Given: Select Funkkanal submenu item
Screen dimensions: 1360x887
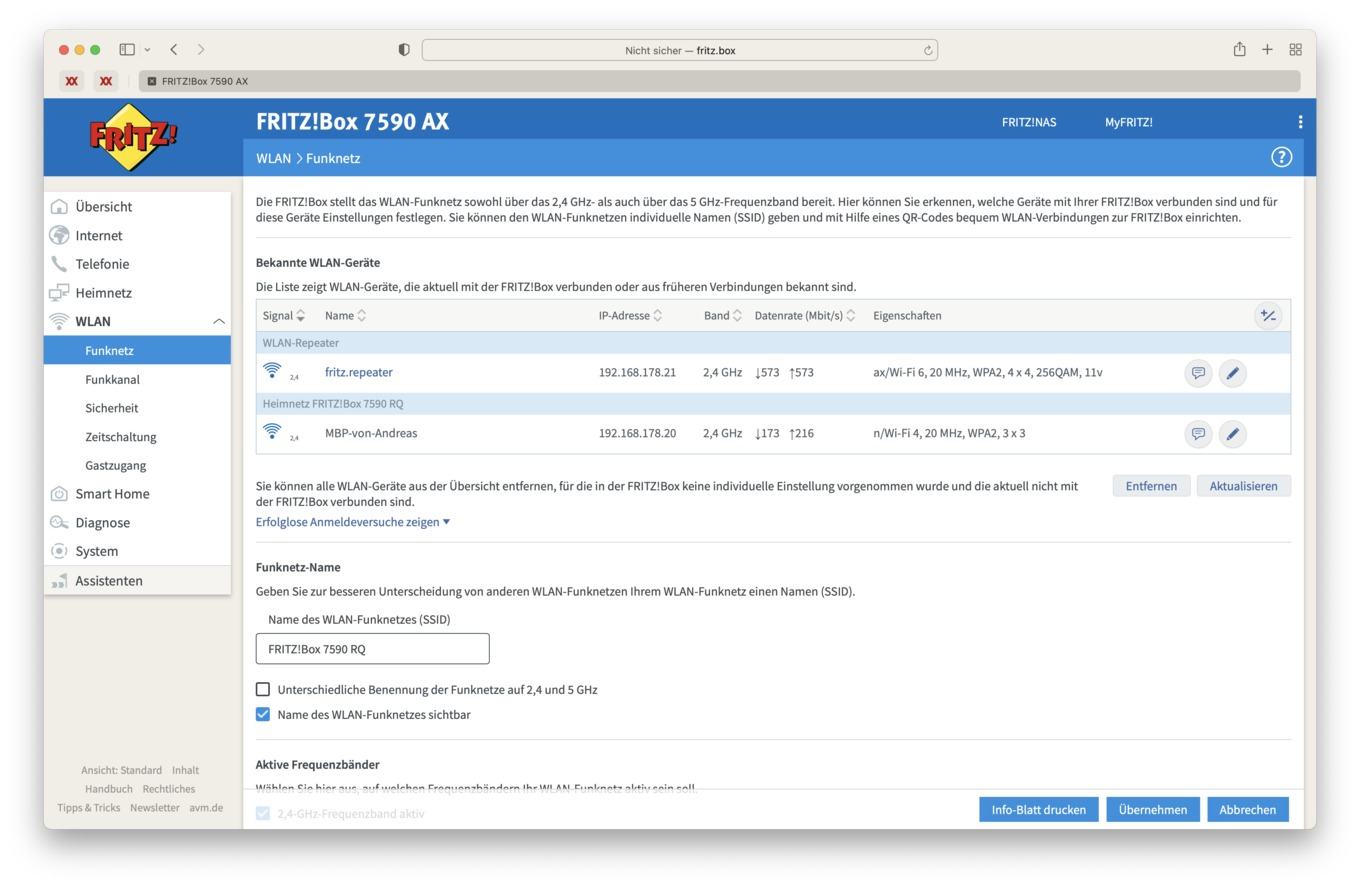Looking at the screenshot, I should (137, 379).
